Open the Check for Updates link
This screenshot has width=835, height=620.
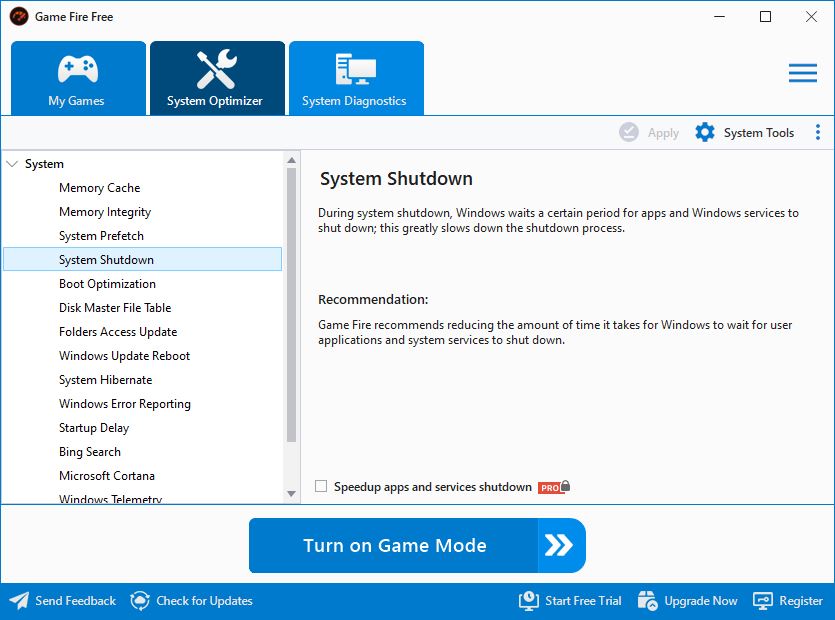[204, 601]
